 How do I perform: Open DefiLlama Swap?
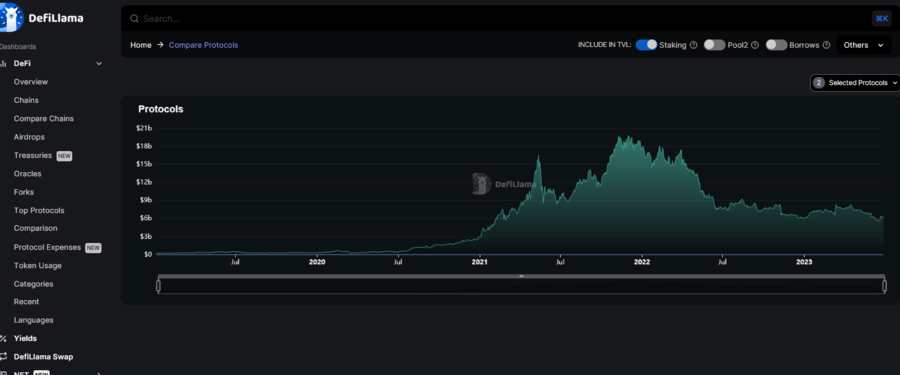coord(44,357)
